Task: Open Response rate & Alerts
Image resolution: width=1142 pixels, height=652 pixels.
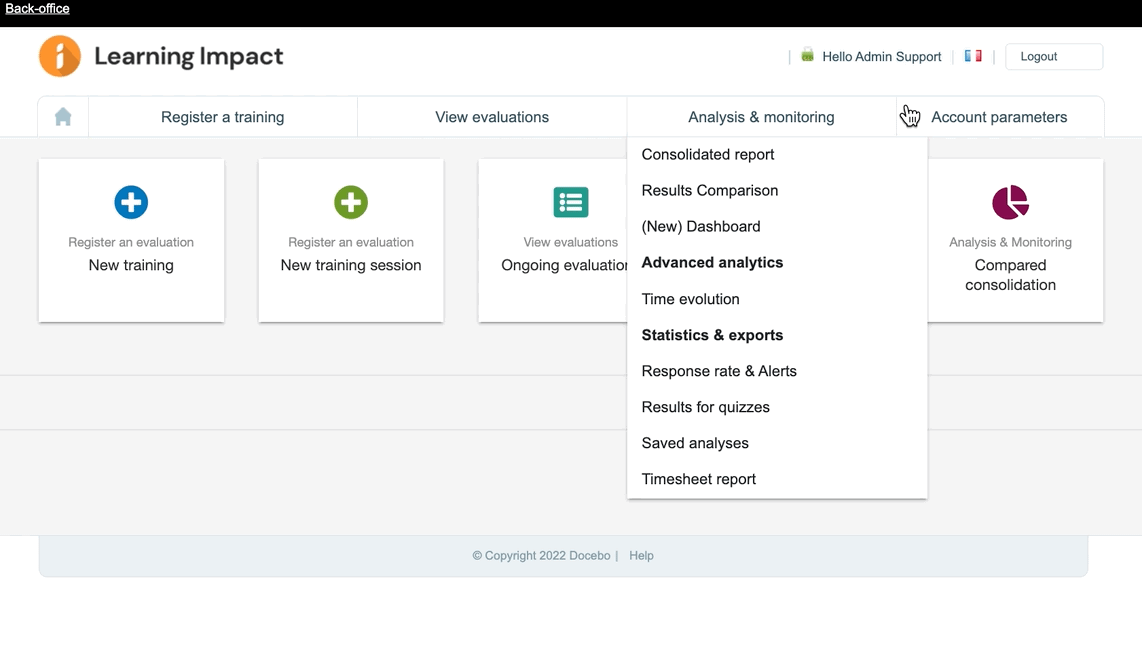Action: (719, 371)
